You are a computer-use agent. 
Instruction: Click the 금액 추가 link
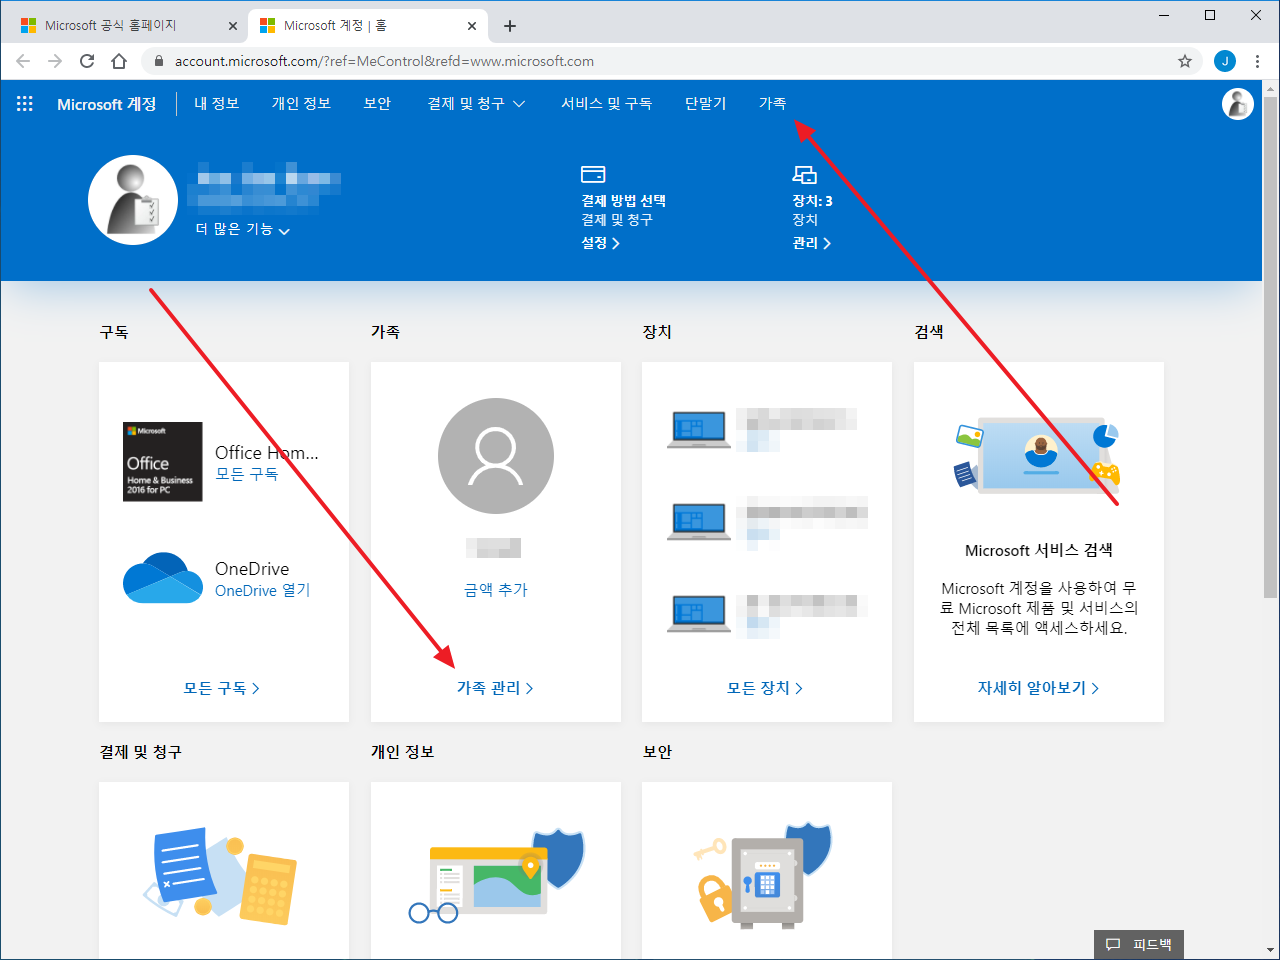[x=496, y=590]
